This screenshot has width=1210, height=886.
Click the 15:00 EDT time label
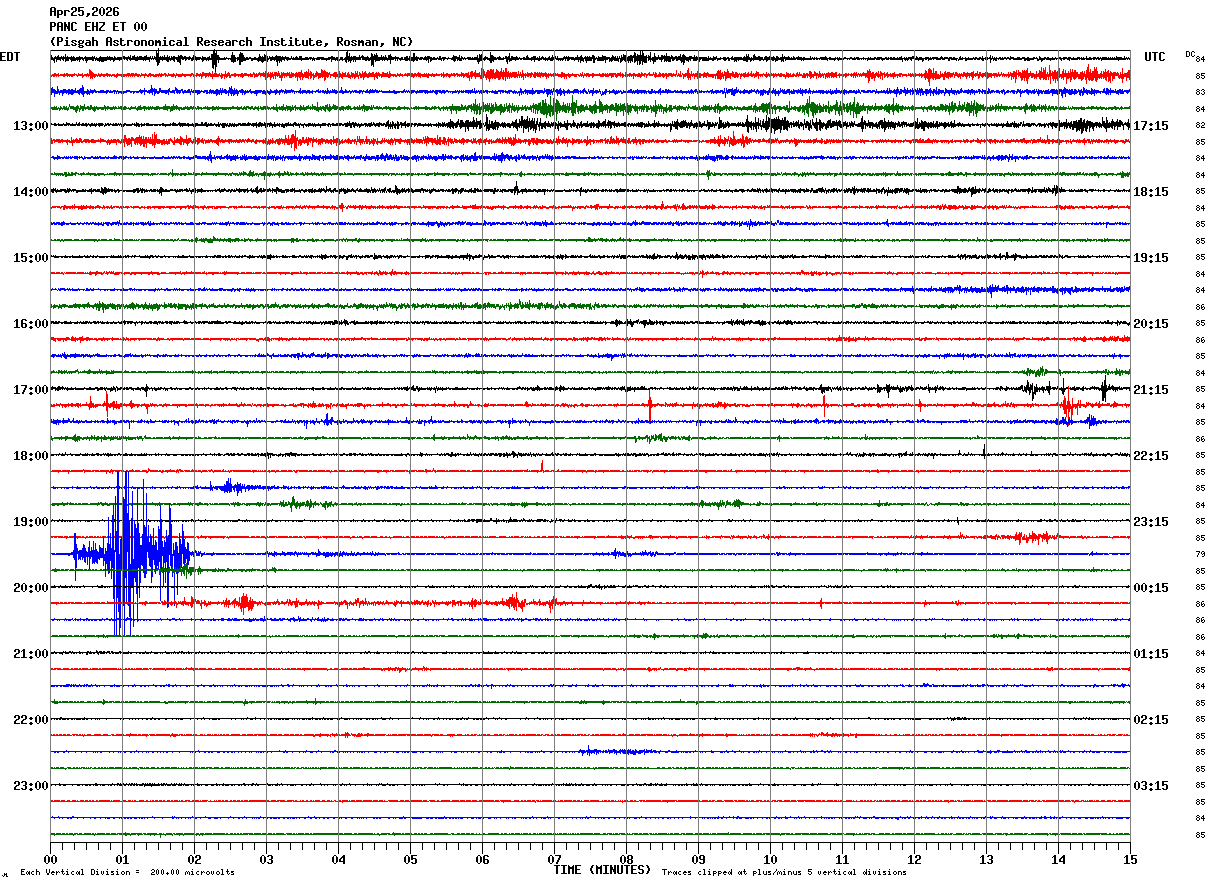click(31, 258)
